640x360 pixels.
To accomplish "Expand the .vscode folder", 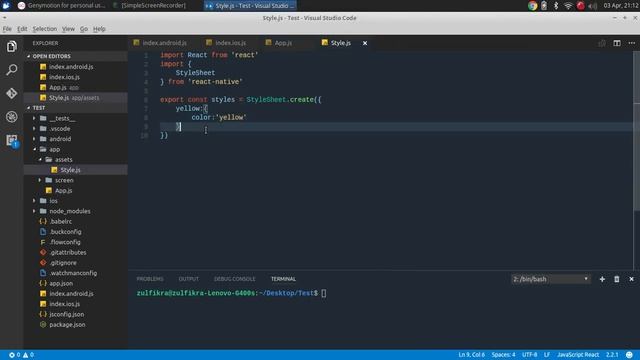I will 34,129.
